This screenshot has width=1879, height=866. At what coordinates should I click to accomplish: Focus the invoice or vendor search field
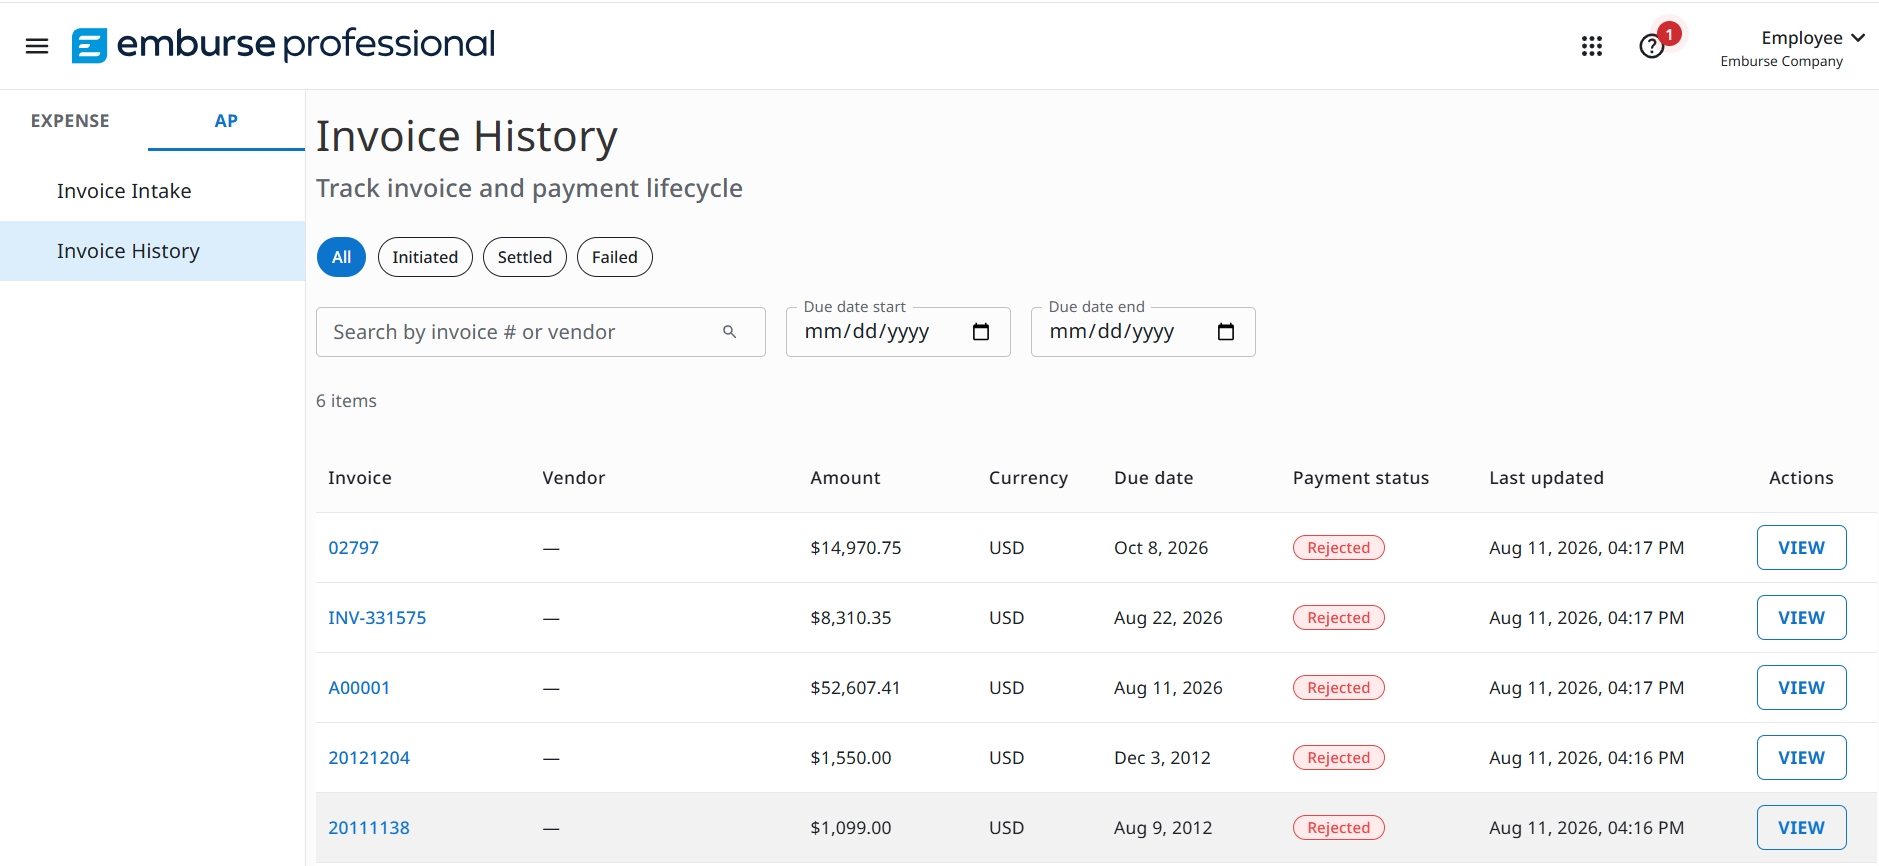[541, 332]
